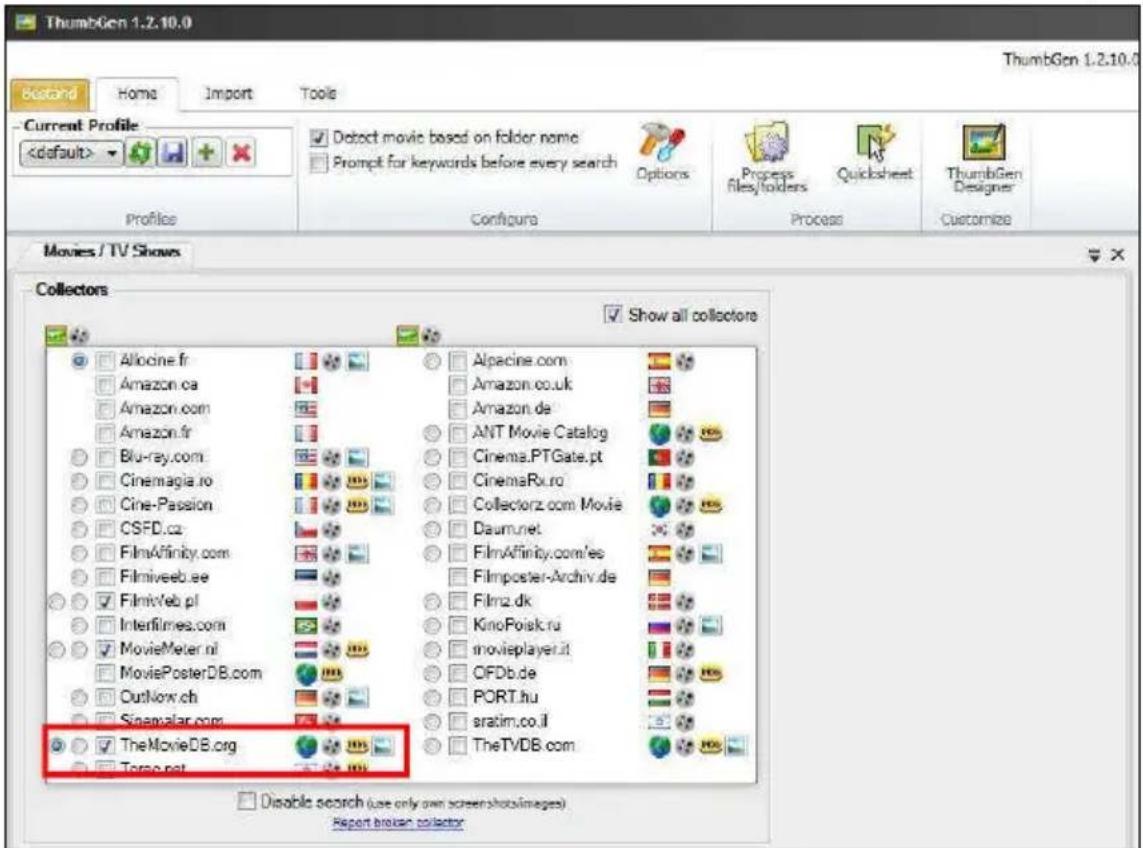
Task: Select the Allocine.fr radio button
Action: [x=79, y=360]
